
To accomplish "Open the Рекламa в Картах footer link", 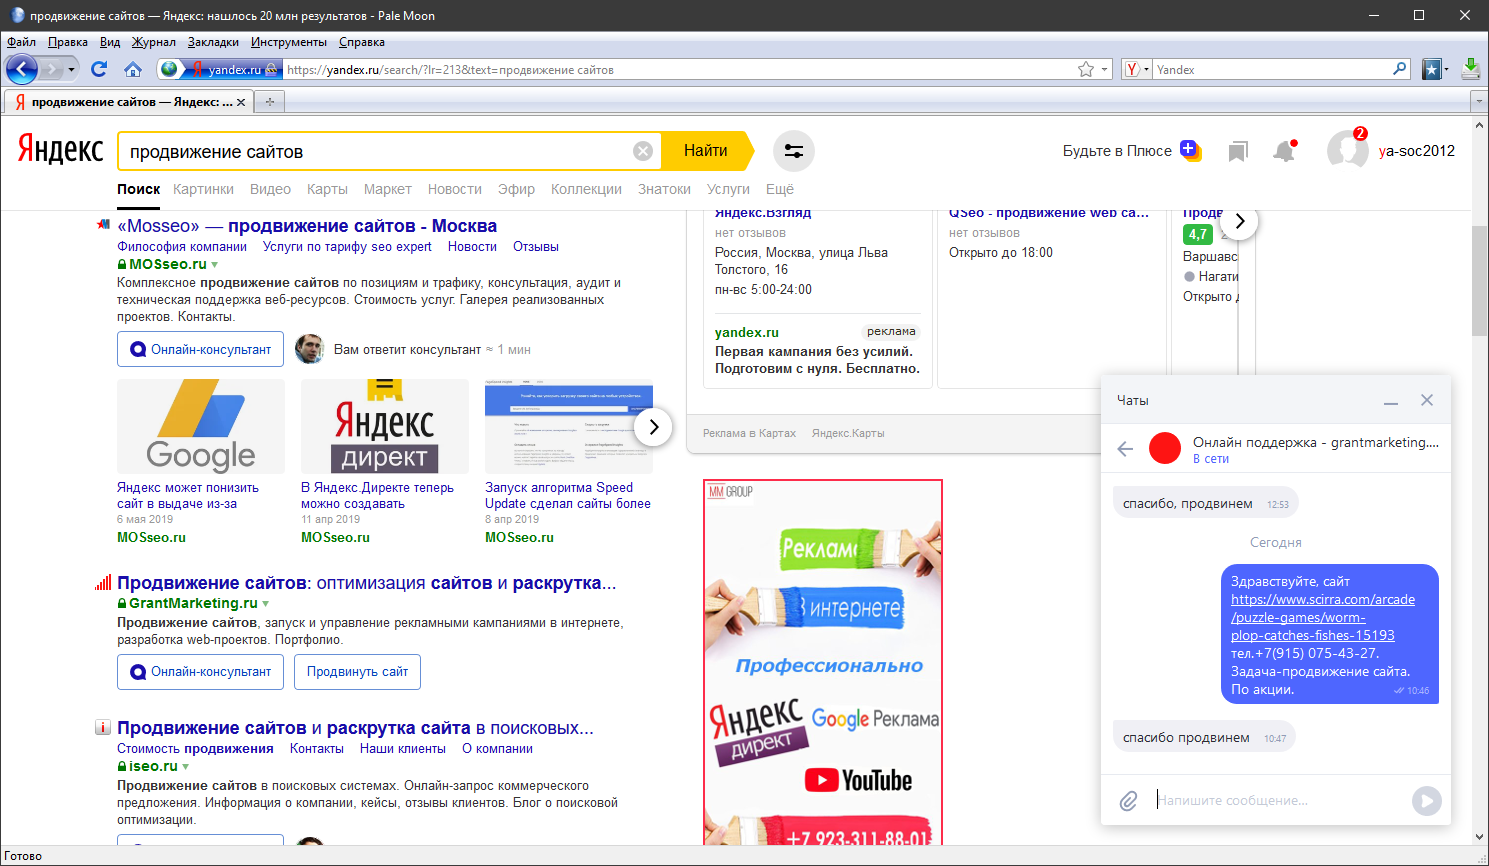I will click(749, 433).
